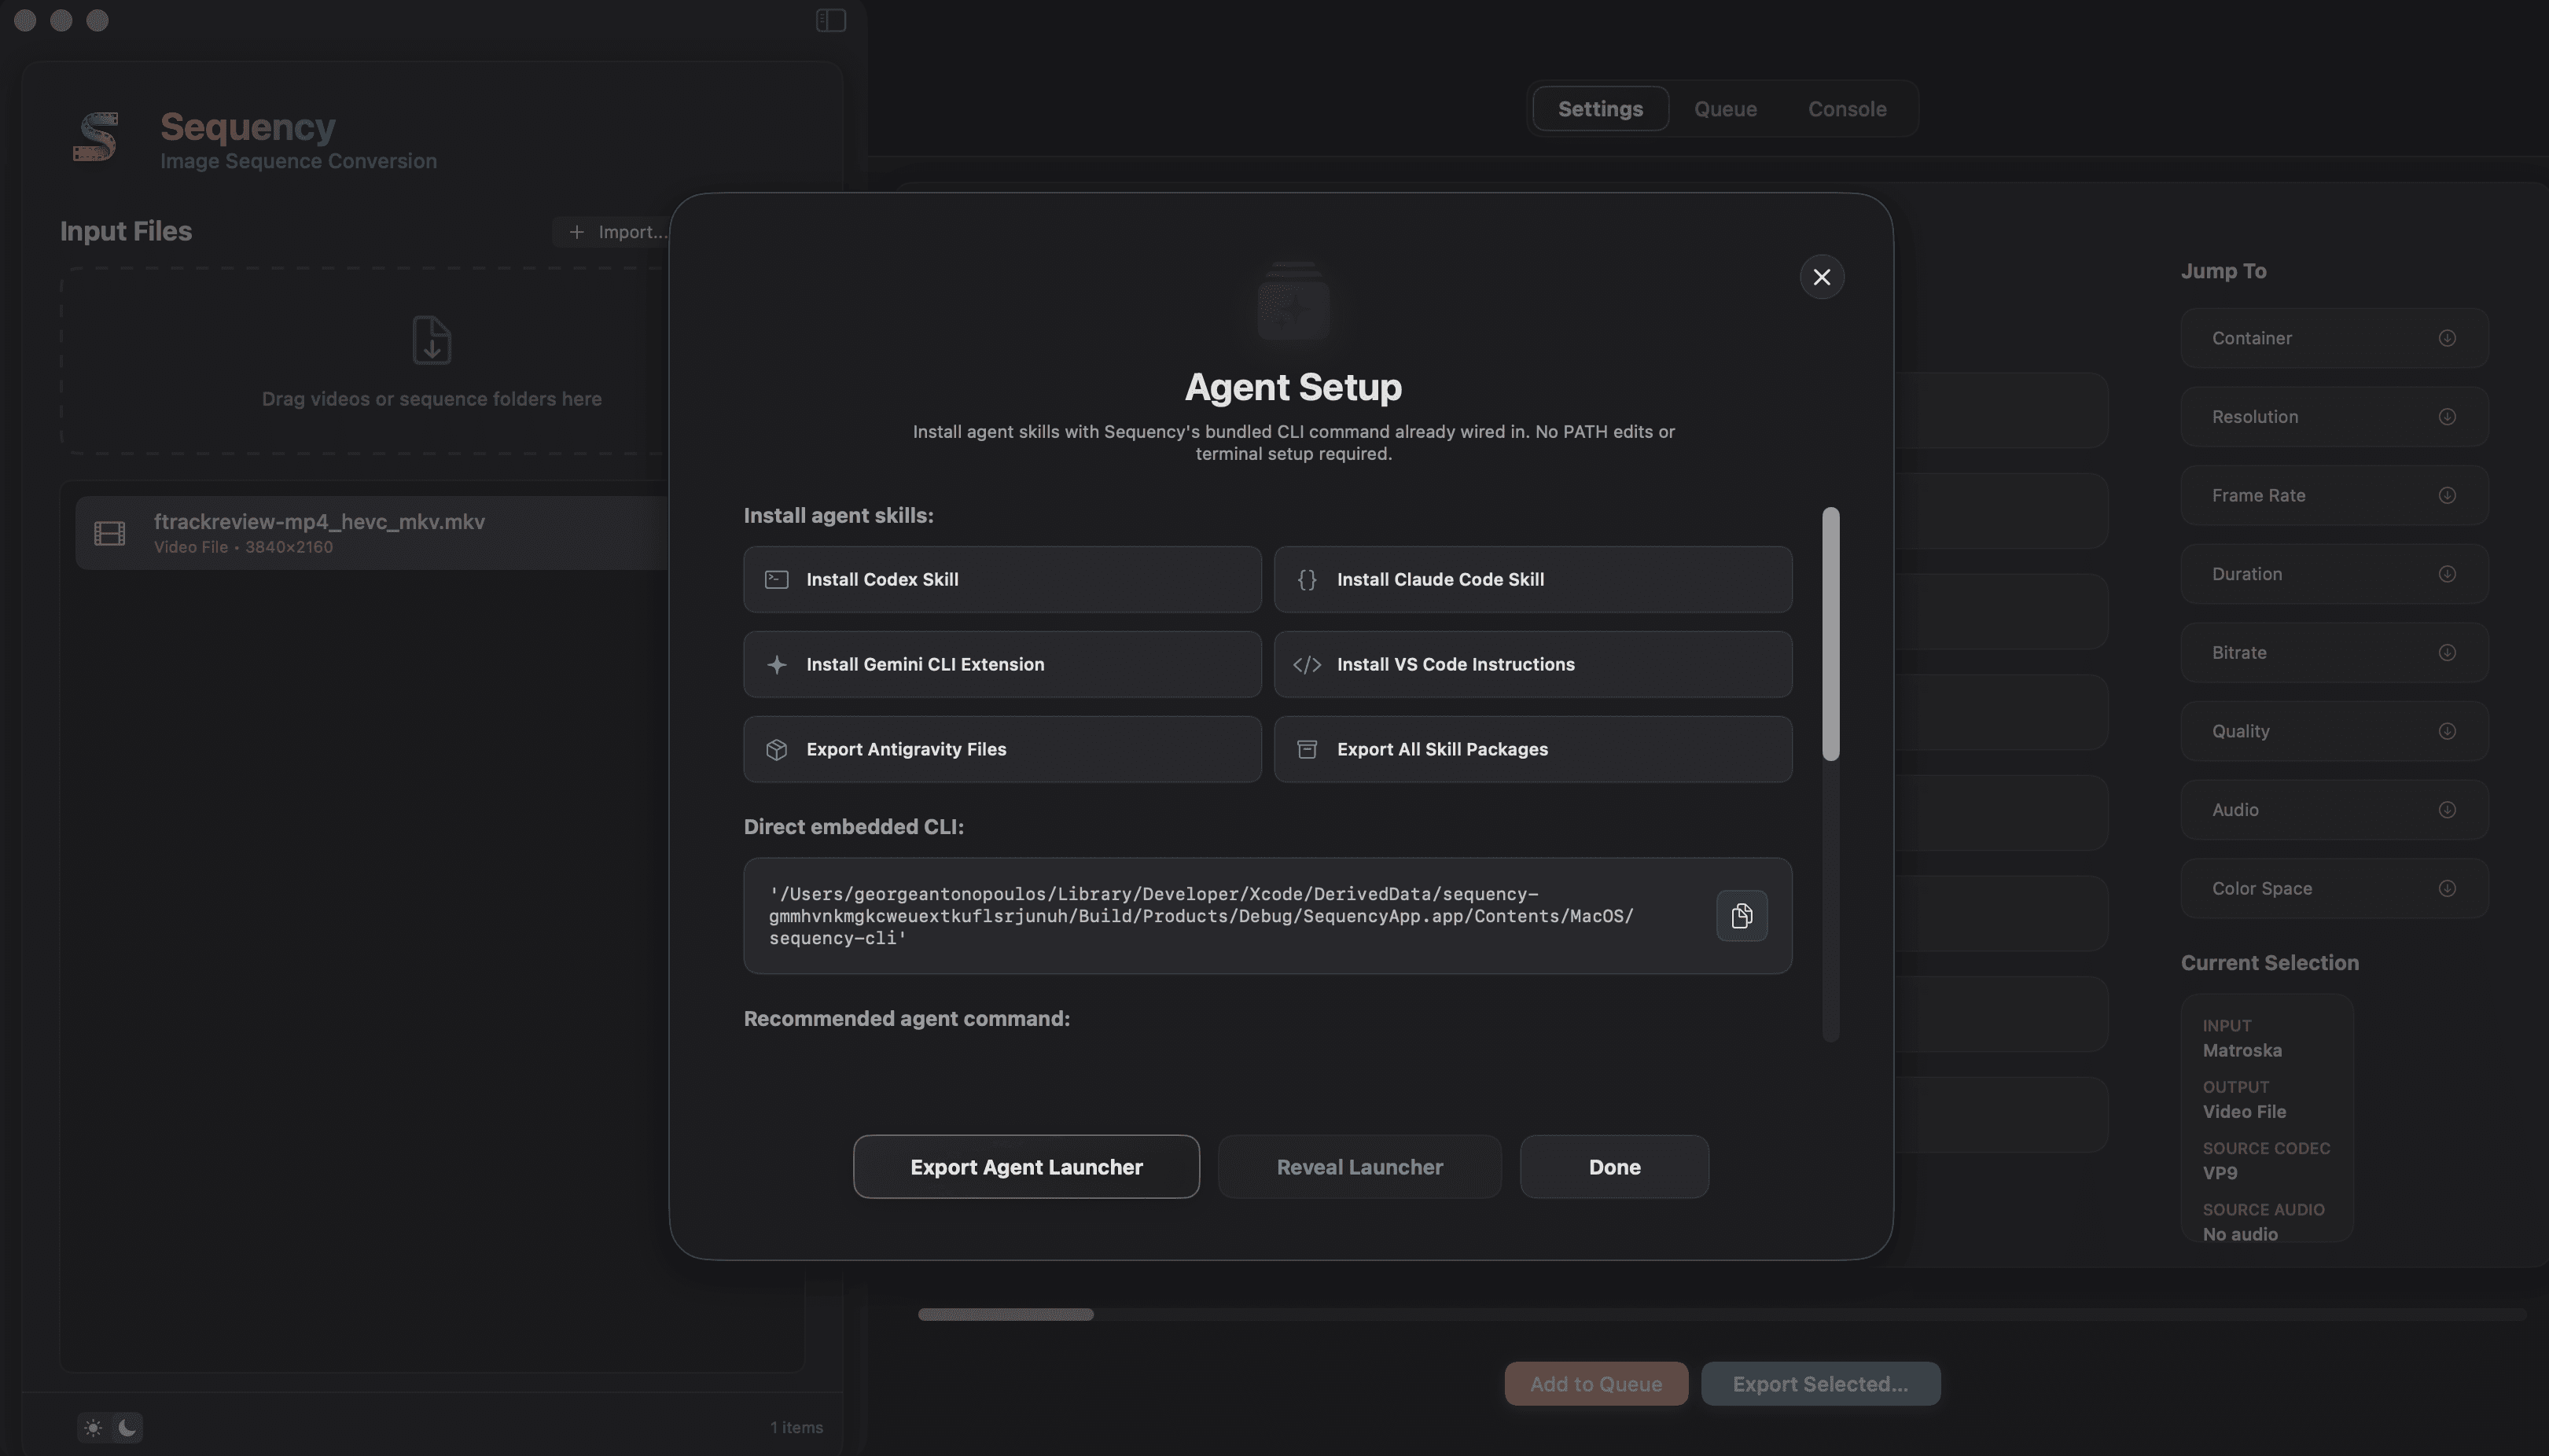Click Export Antigravity Files
The image size is (2549, 1456).
pos(1002,749)
